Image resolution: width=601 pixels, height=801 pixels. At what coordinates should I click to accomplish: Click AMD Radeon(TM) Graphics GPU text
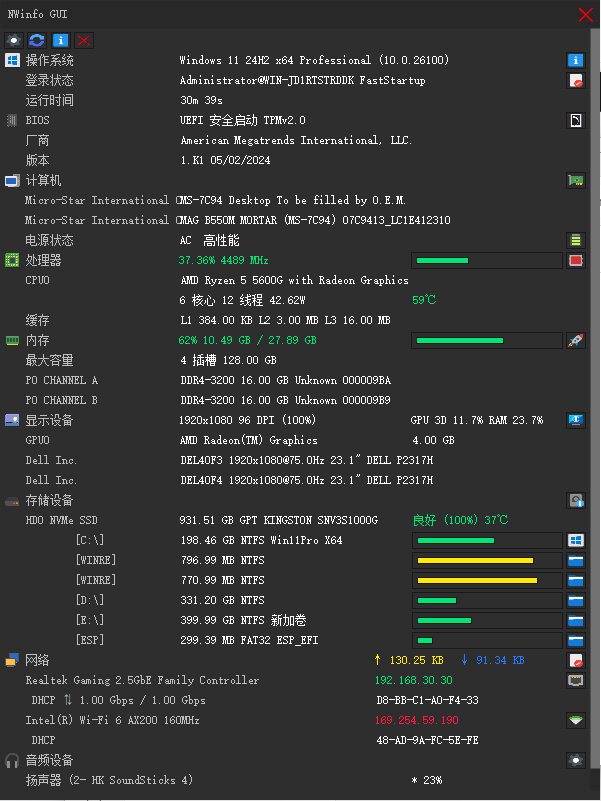point(249,440)
